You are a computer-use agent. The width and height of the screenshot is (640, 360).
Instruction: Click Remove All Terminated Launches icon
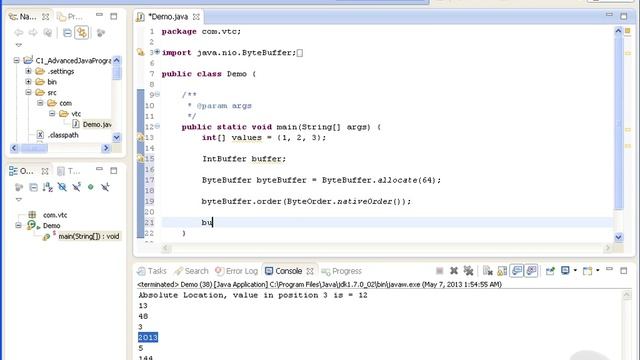(468, 271)
